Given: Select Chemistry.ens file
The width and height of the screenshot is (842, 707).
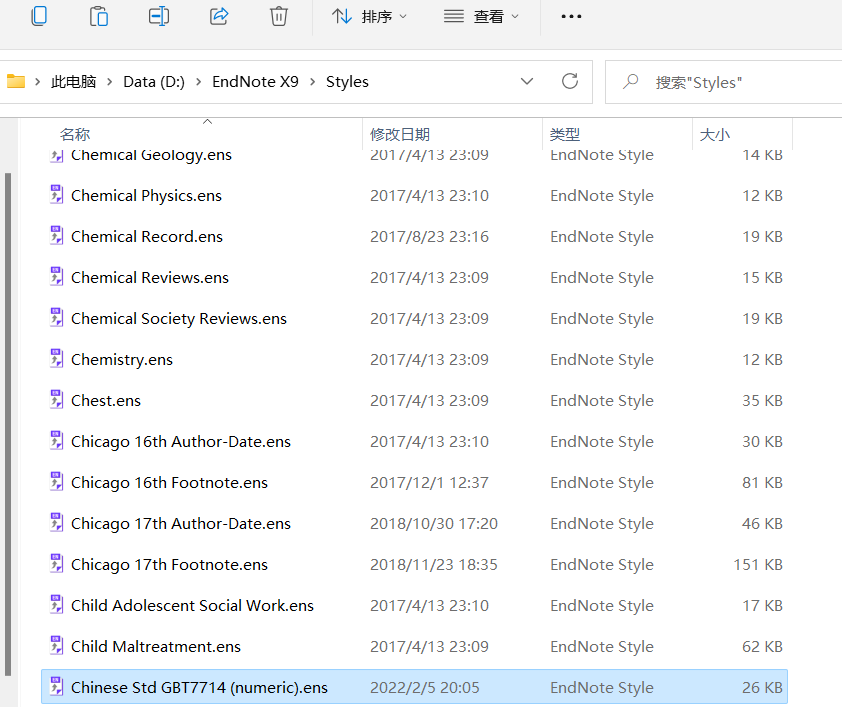Looking at the screenshot, I should click(414, 360).
